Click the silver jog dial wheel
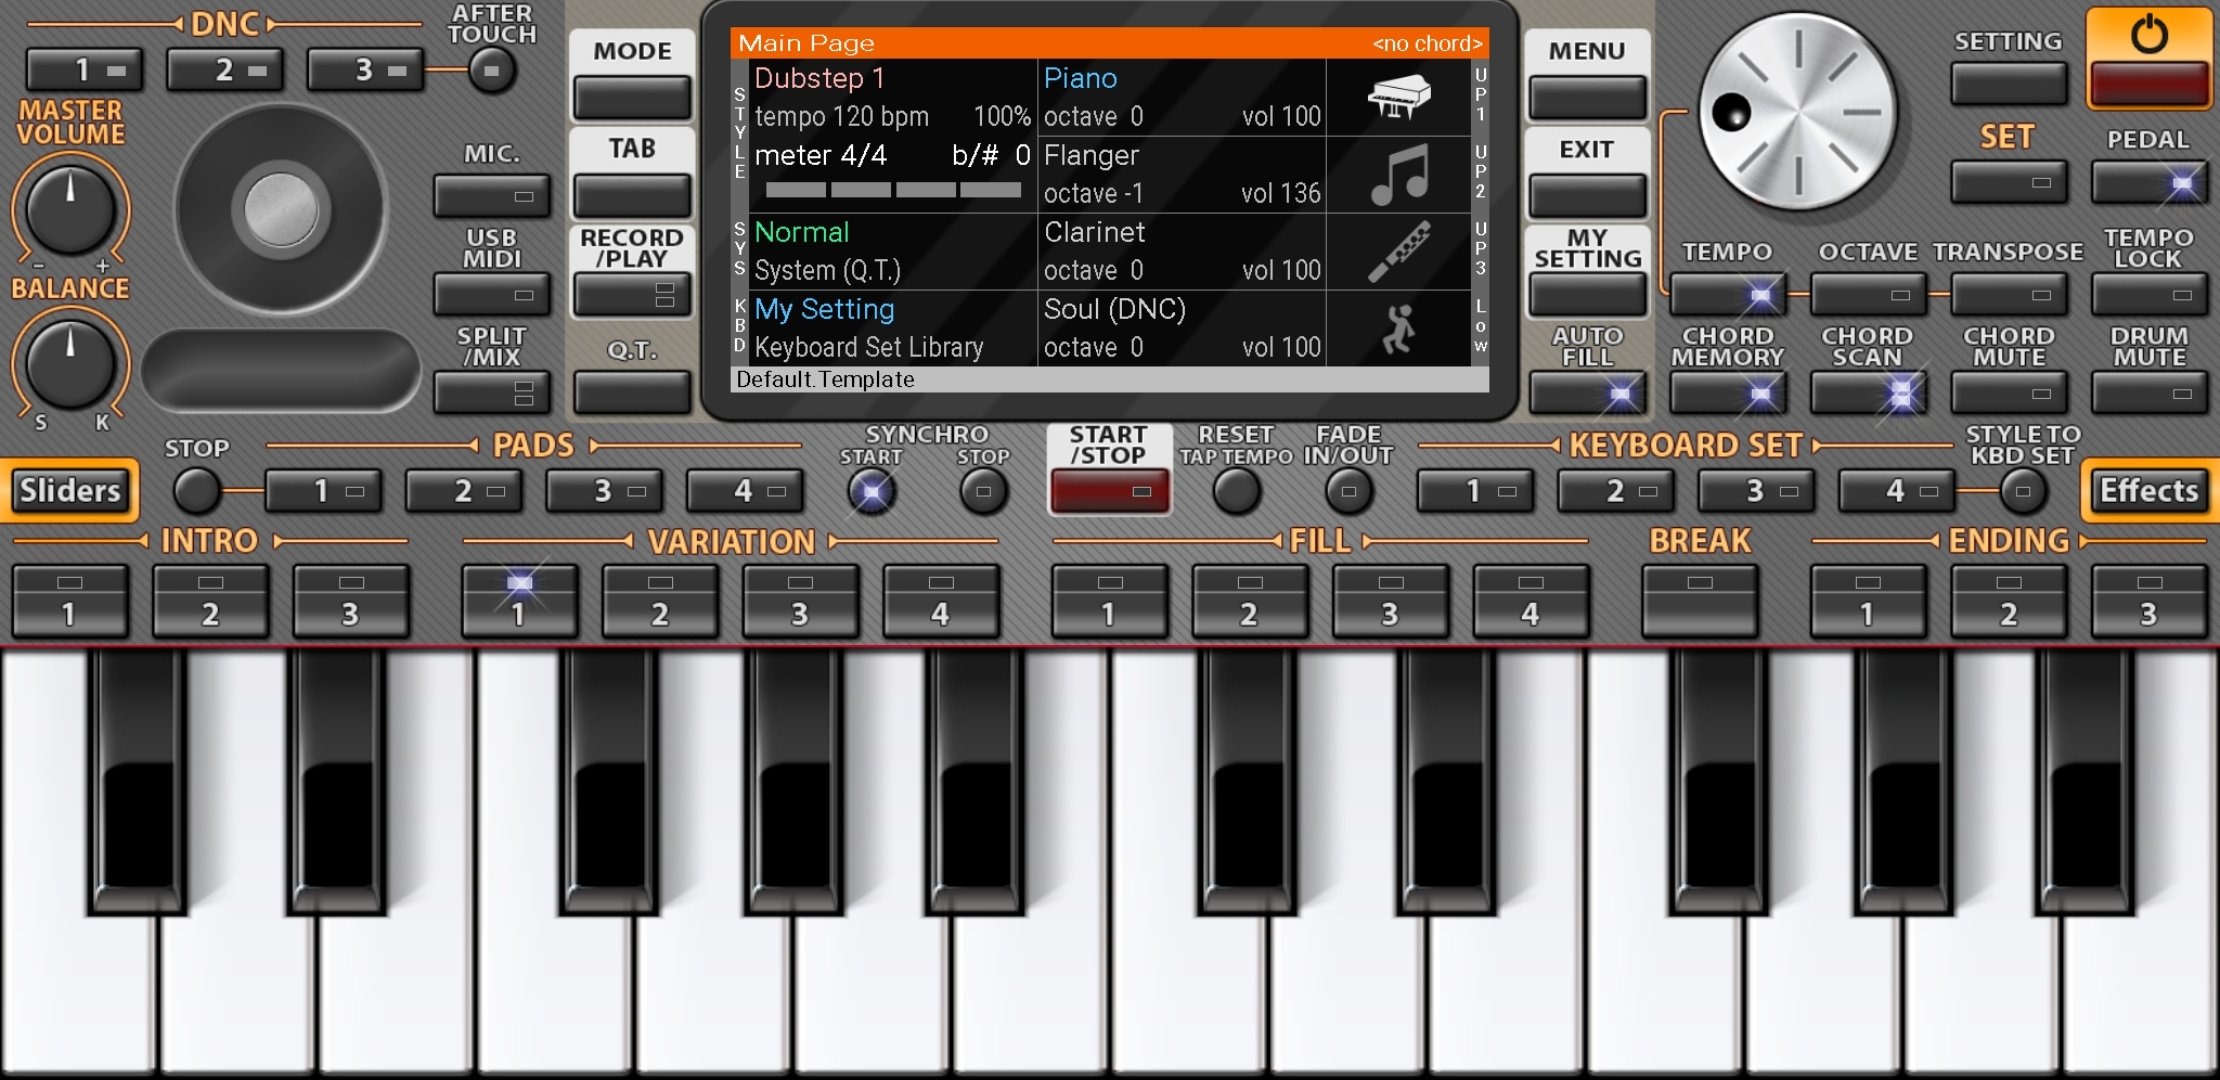The width and height of the screenshot is (2220, 1080). click(1797, 112)
